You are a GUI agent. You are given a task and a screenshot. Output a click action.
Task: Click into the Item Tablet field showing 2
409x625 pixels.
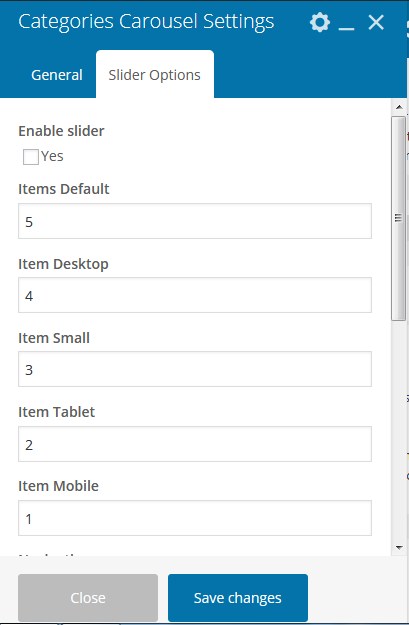(195, 444)
